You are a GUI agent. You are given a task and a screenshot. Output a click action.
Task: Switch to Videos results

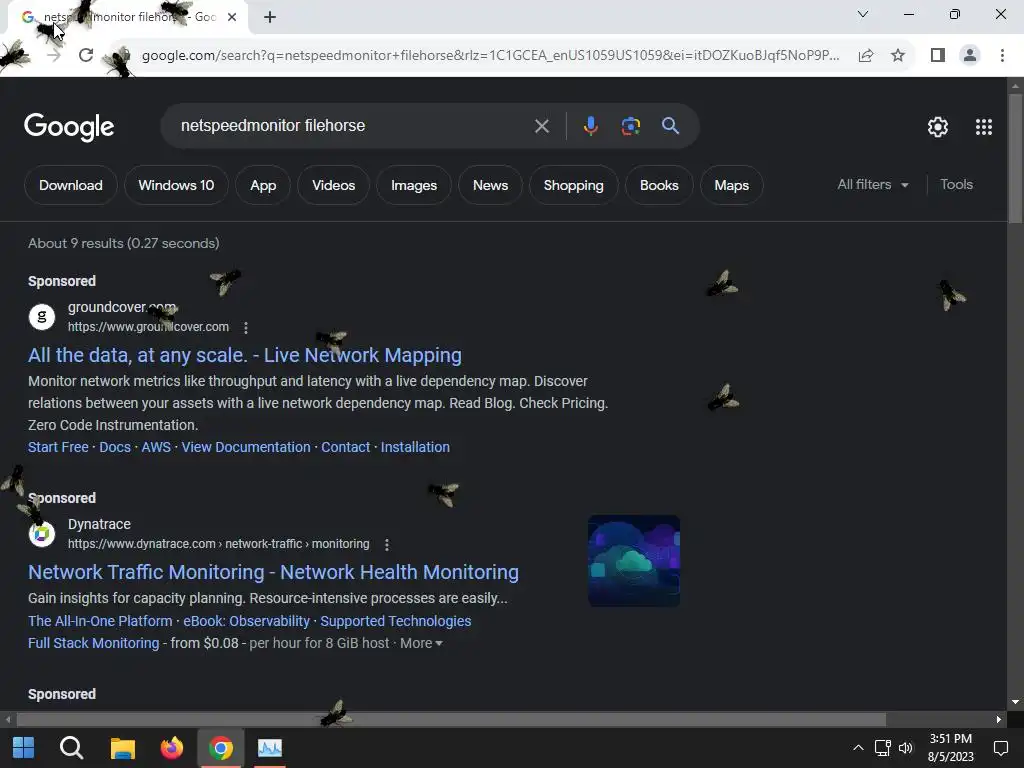(334, 185)
